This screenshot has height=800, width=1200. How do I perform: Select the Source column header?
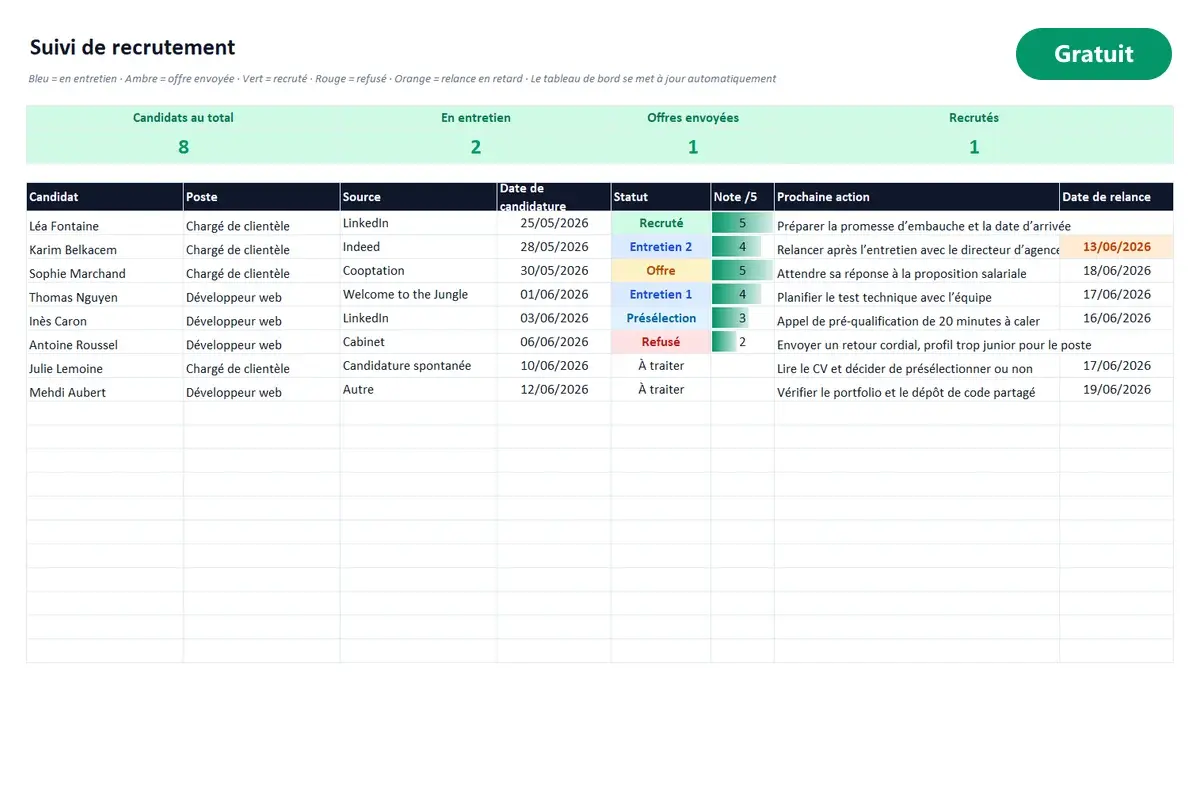pyautogui.click(x=419, y=197)
